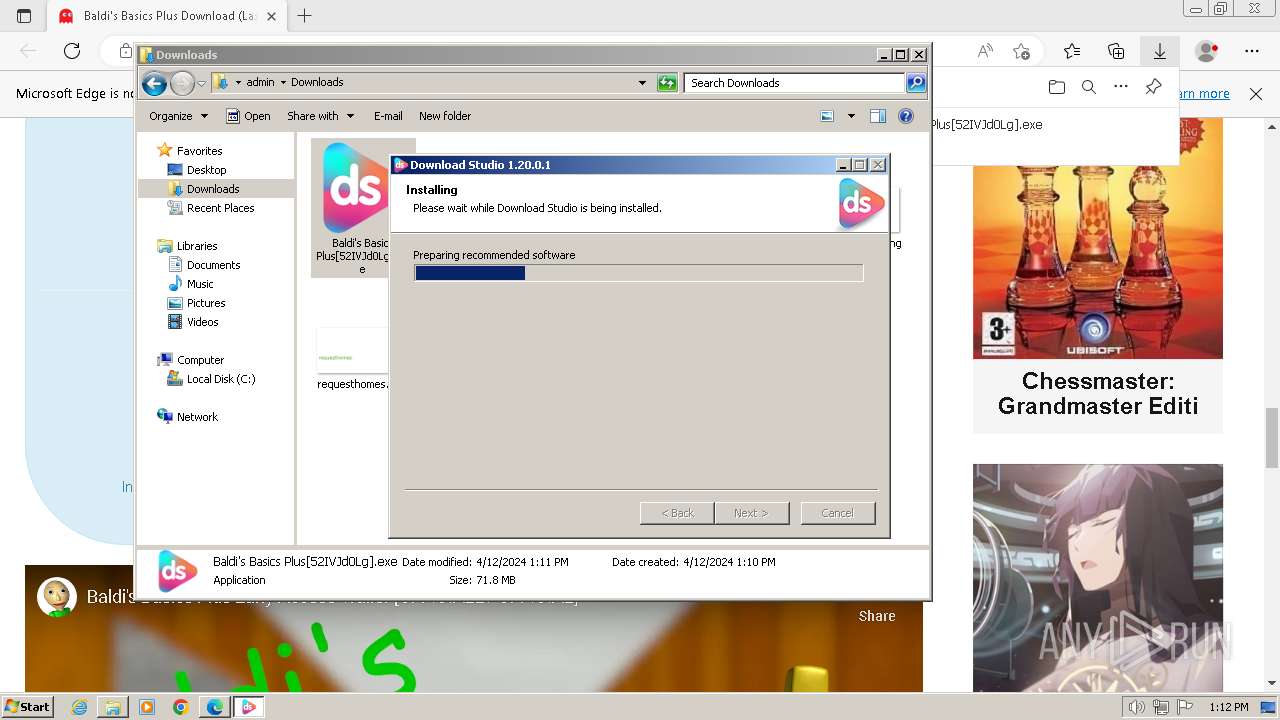1280x720 pixels.
Task: Click Open in the Explorer toolbar
Action: pyautogui.click(x=248, y=116)
